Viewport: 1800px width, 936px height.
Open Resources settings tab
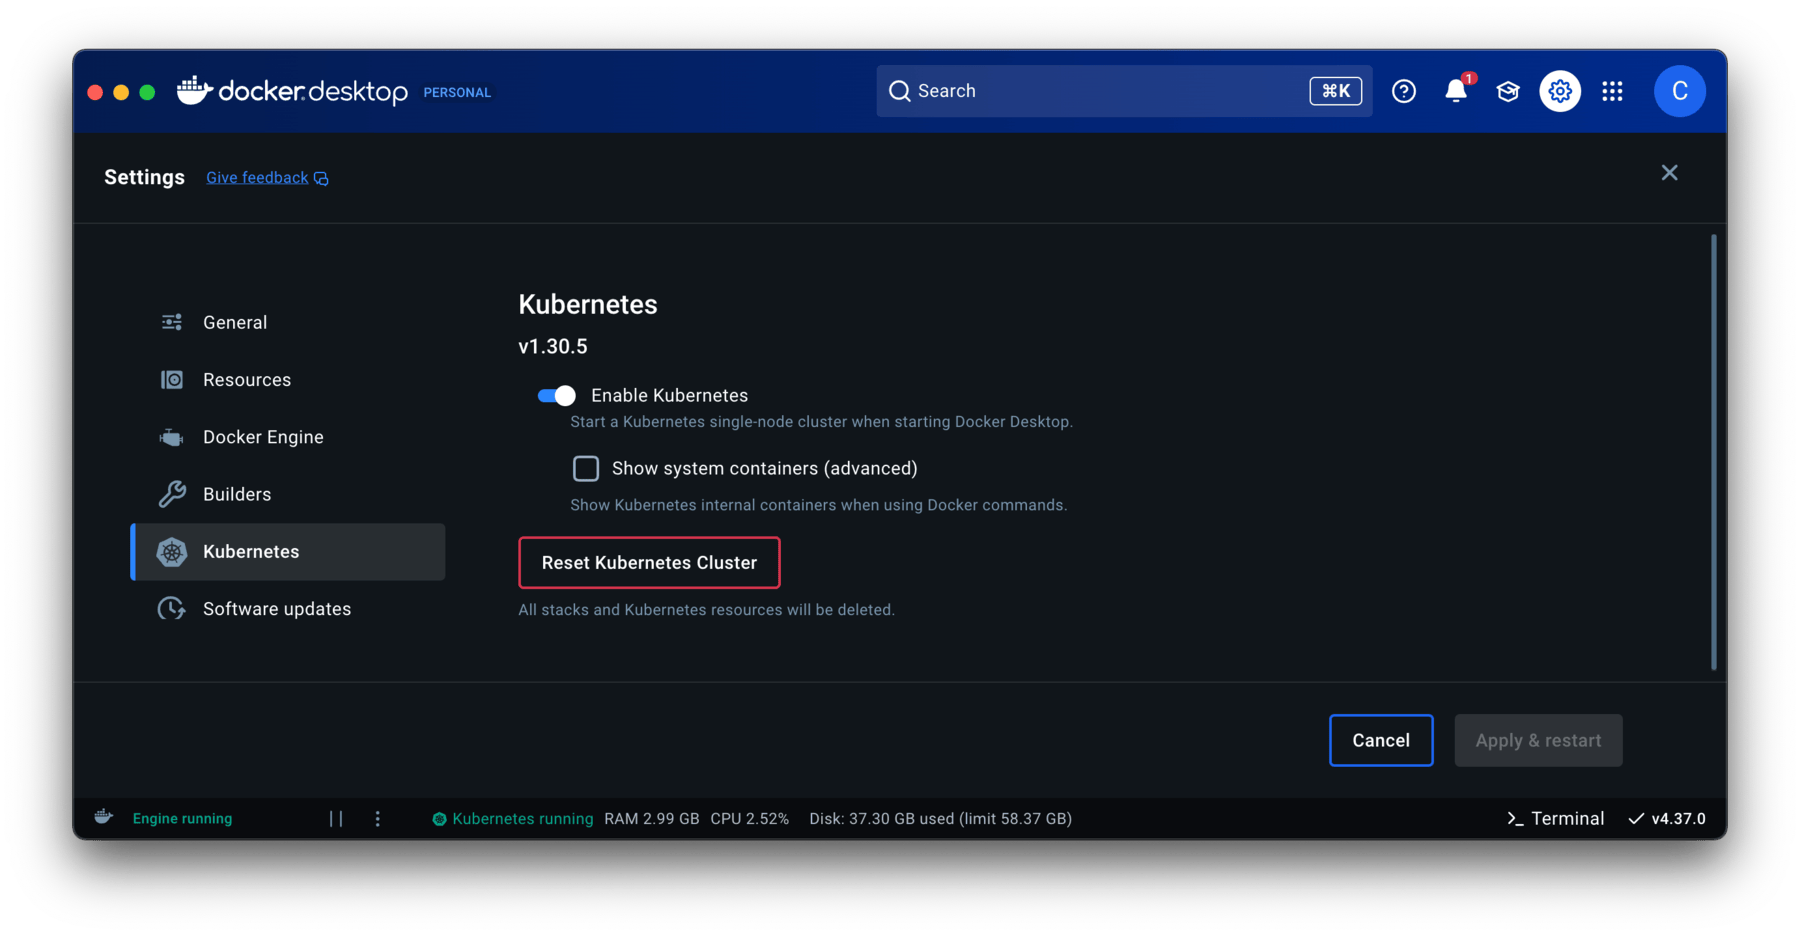tap(288, 380)
